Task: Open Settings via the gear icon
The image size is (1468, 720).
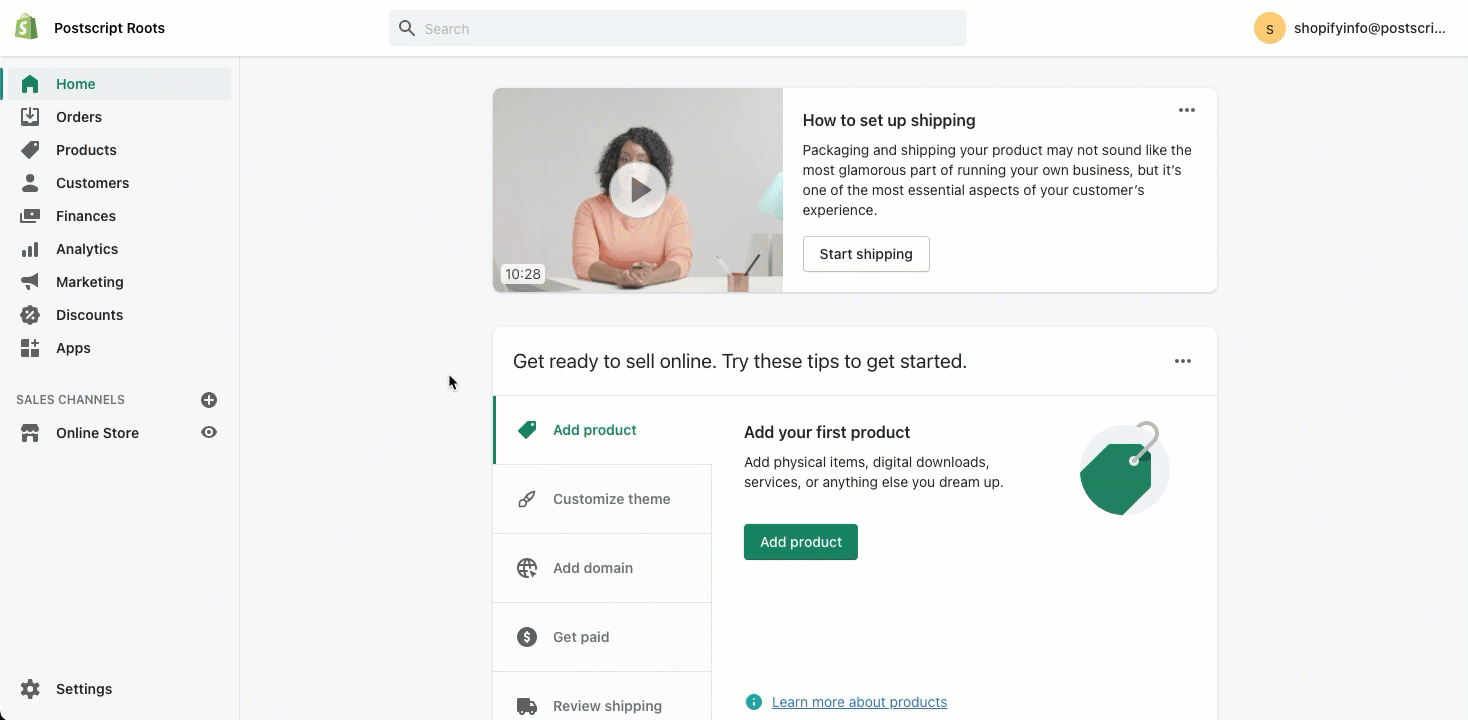Action: 30,689
